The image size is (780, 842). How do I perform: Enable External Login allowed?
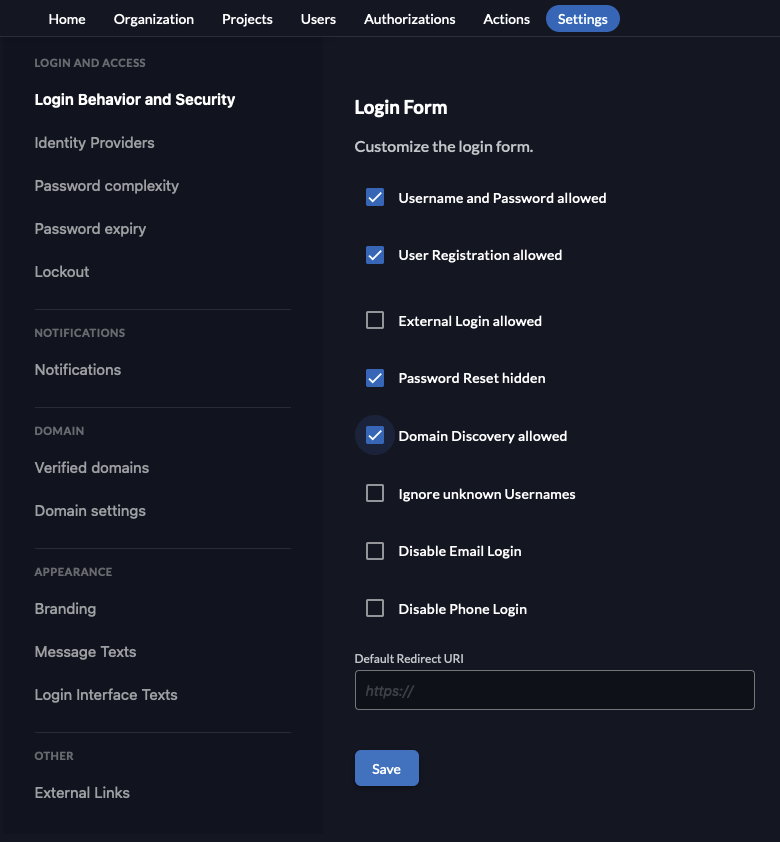tap(375, 320)
